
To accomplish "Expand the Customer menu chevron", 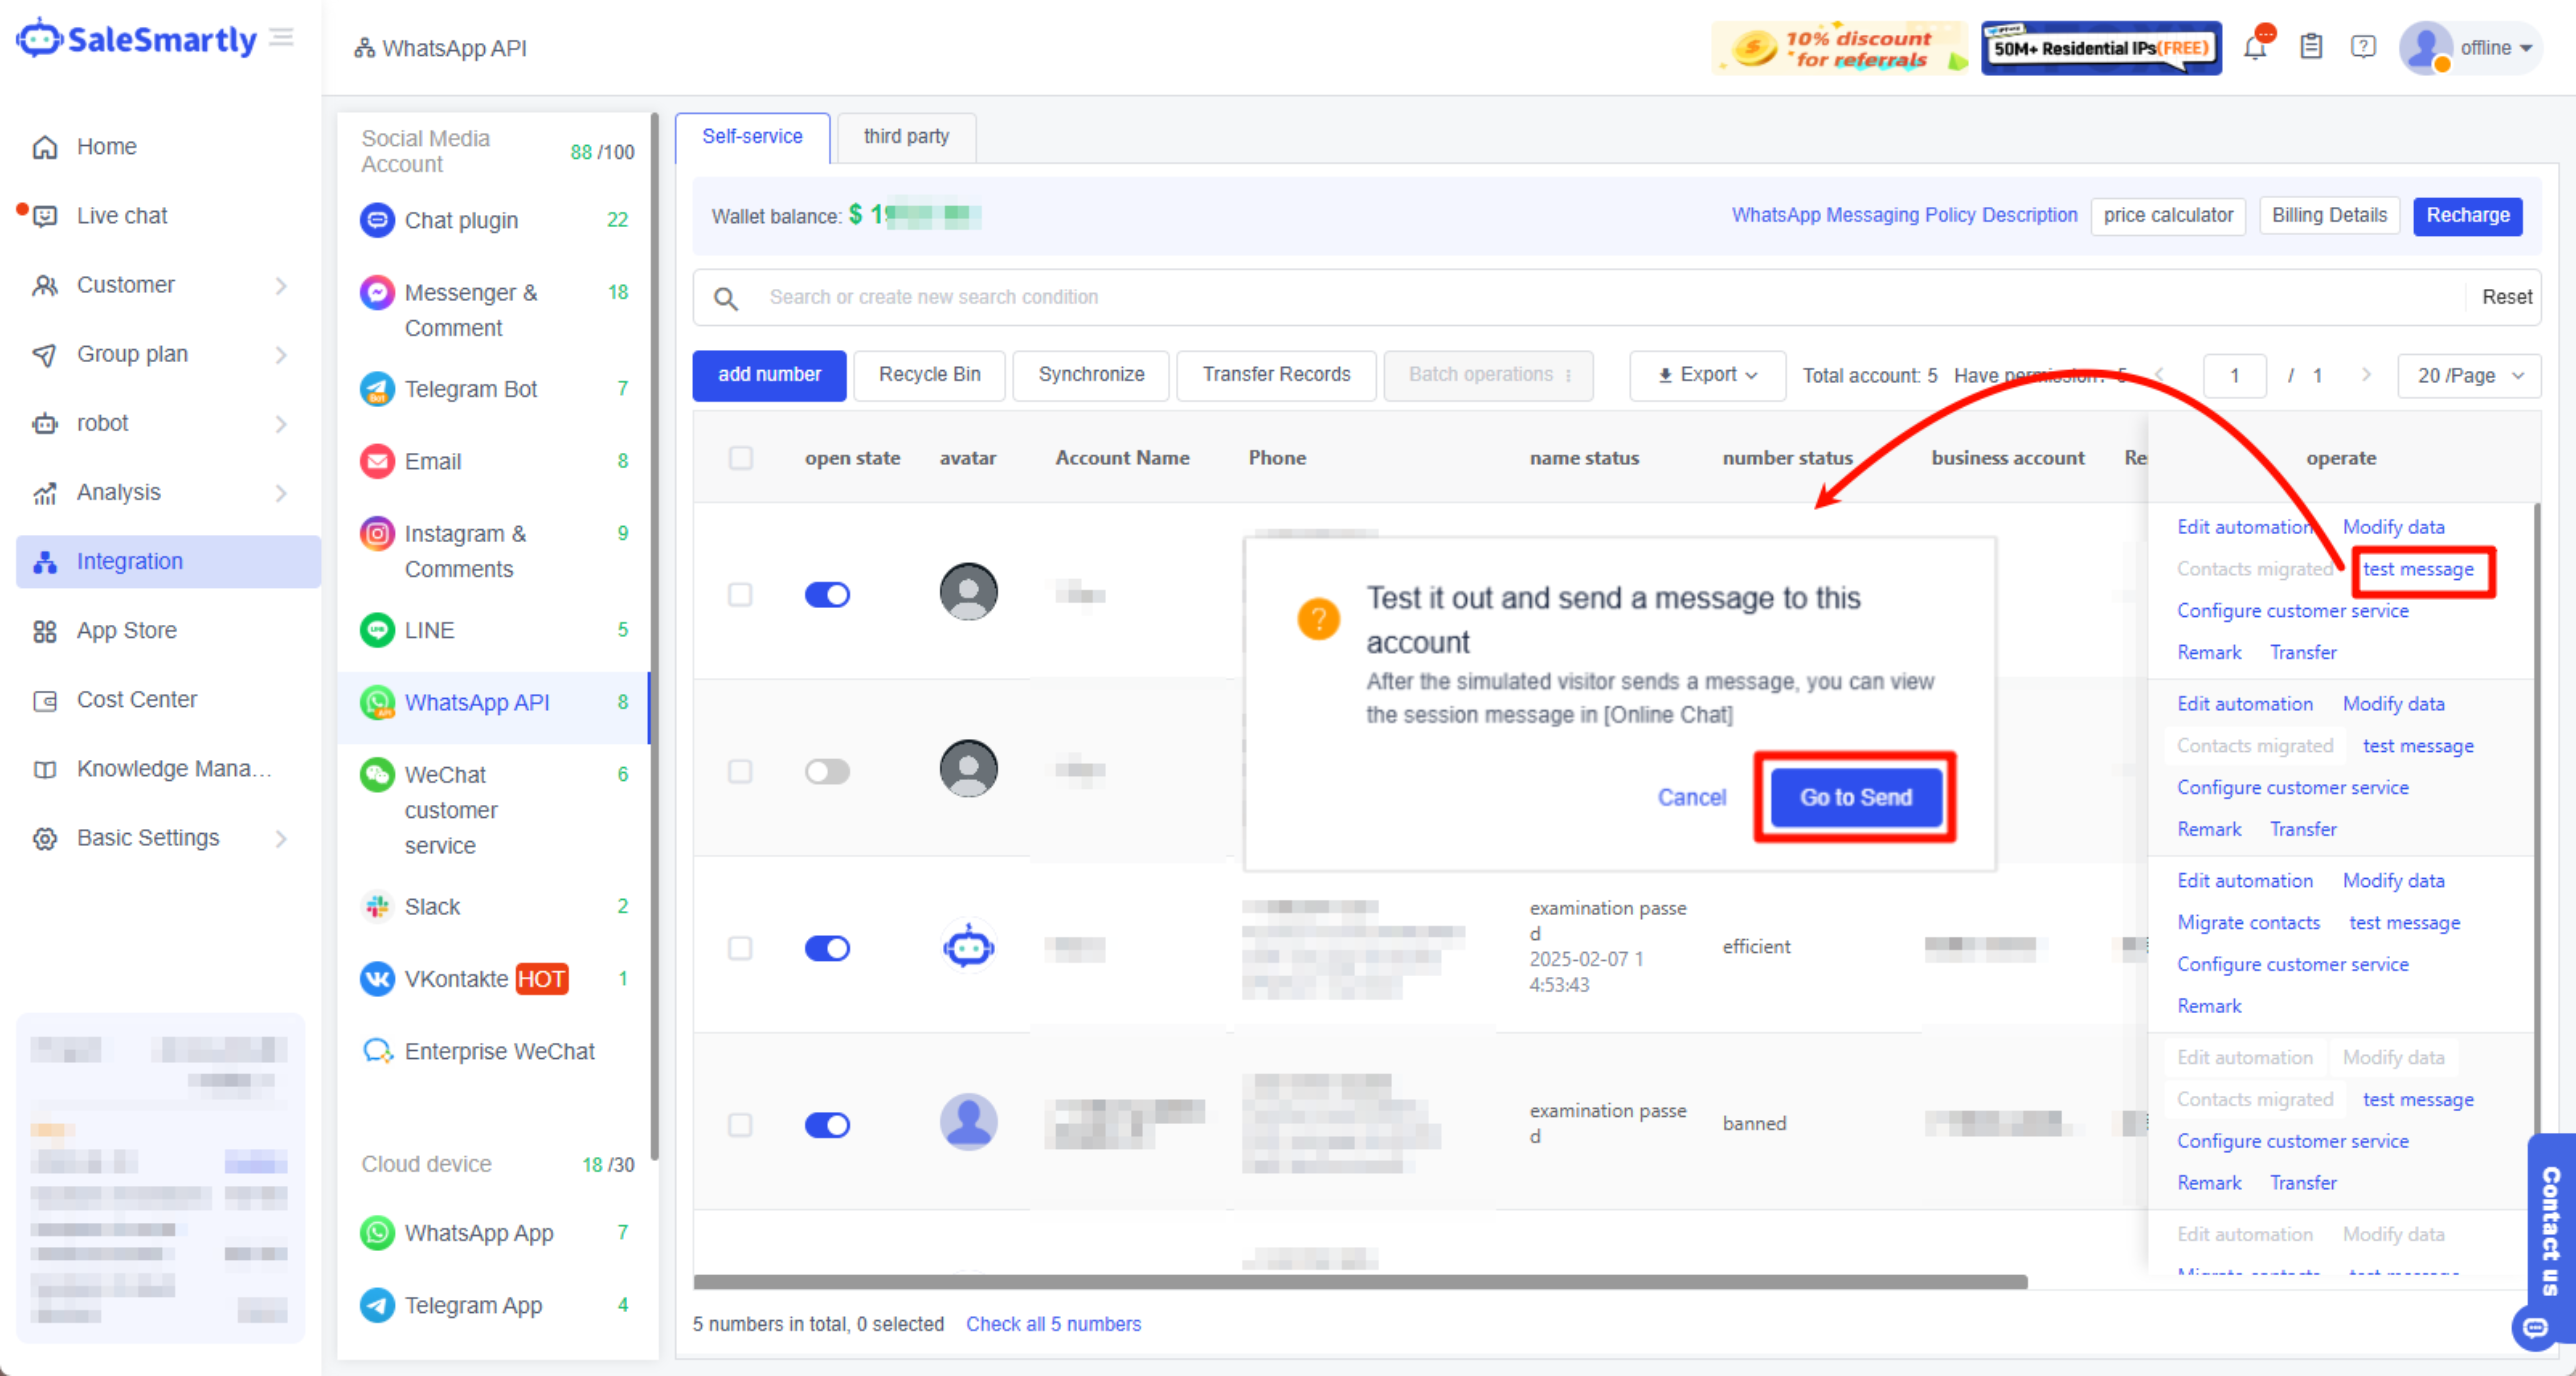I will click(x=281, y=286).
